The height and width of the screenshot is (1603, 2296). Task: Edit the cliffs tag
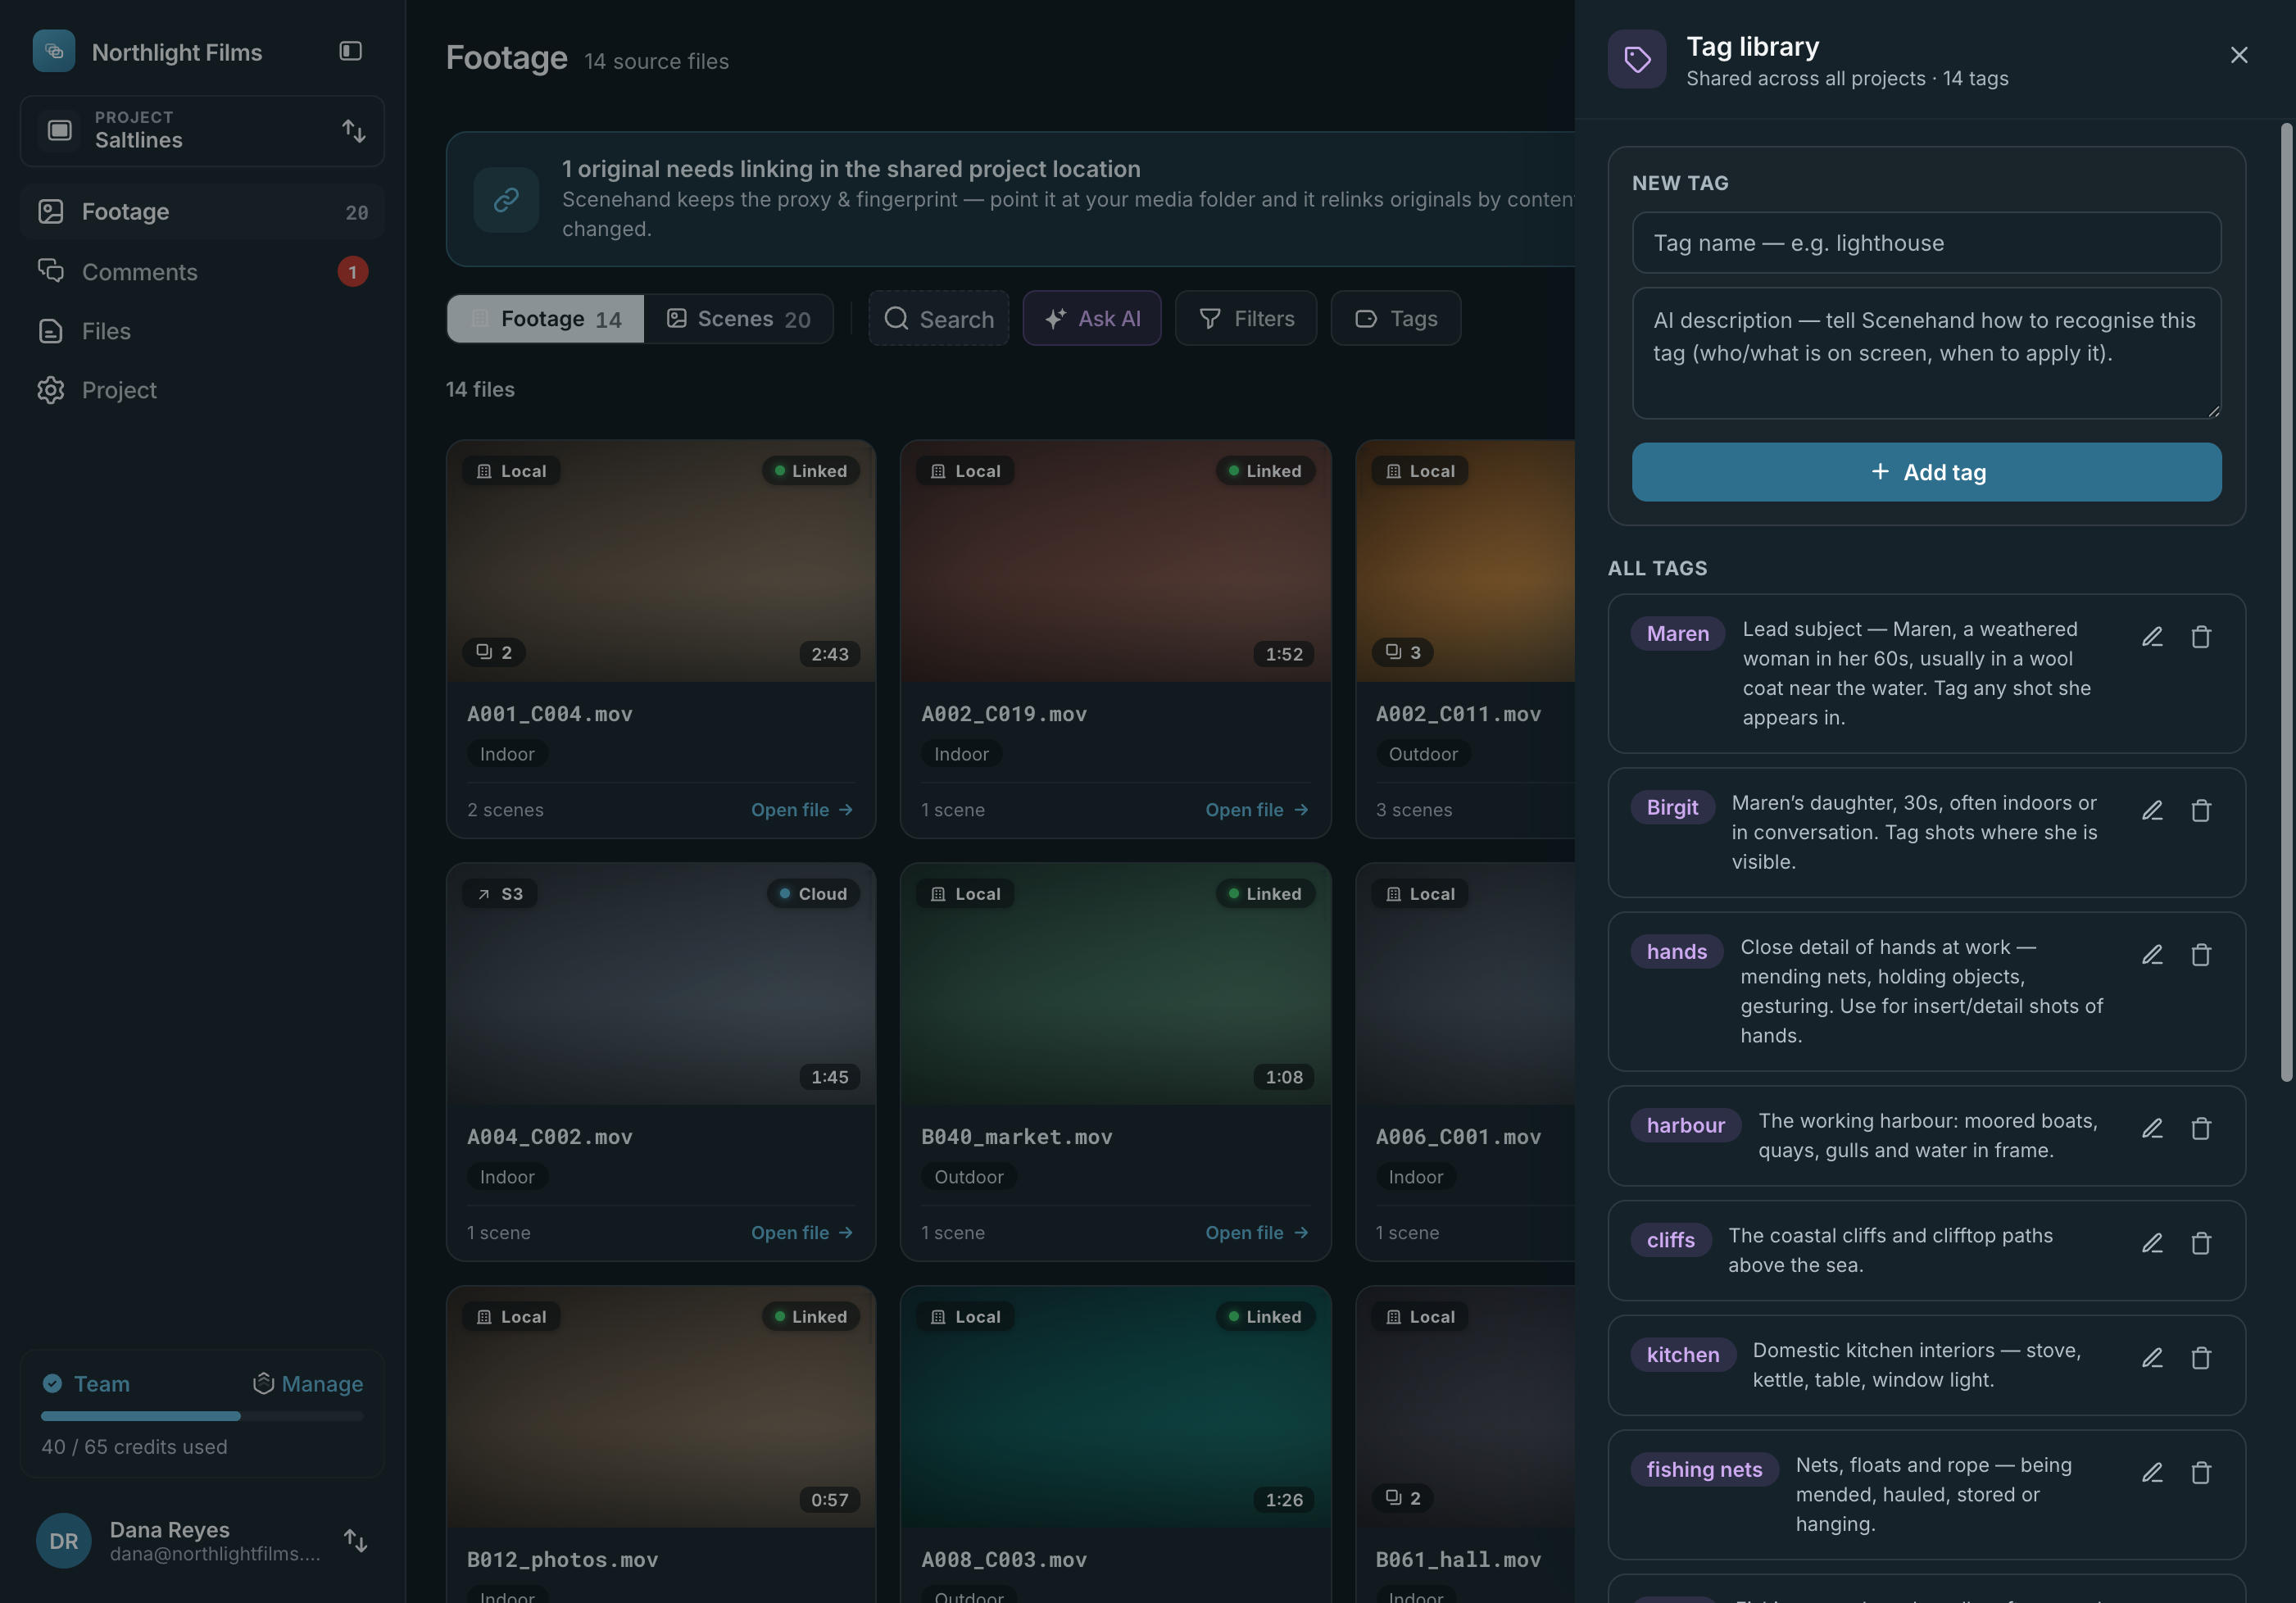point(2152,1243)
